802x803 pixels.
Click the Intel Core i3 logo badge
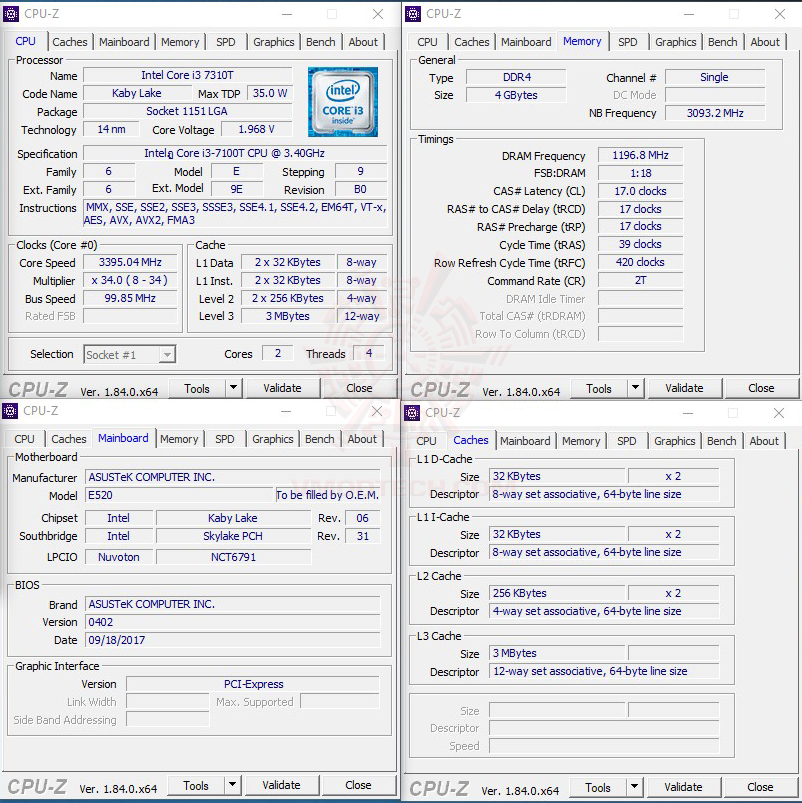point(343,102)
